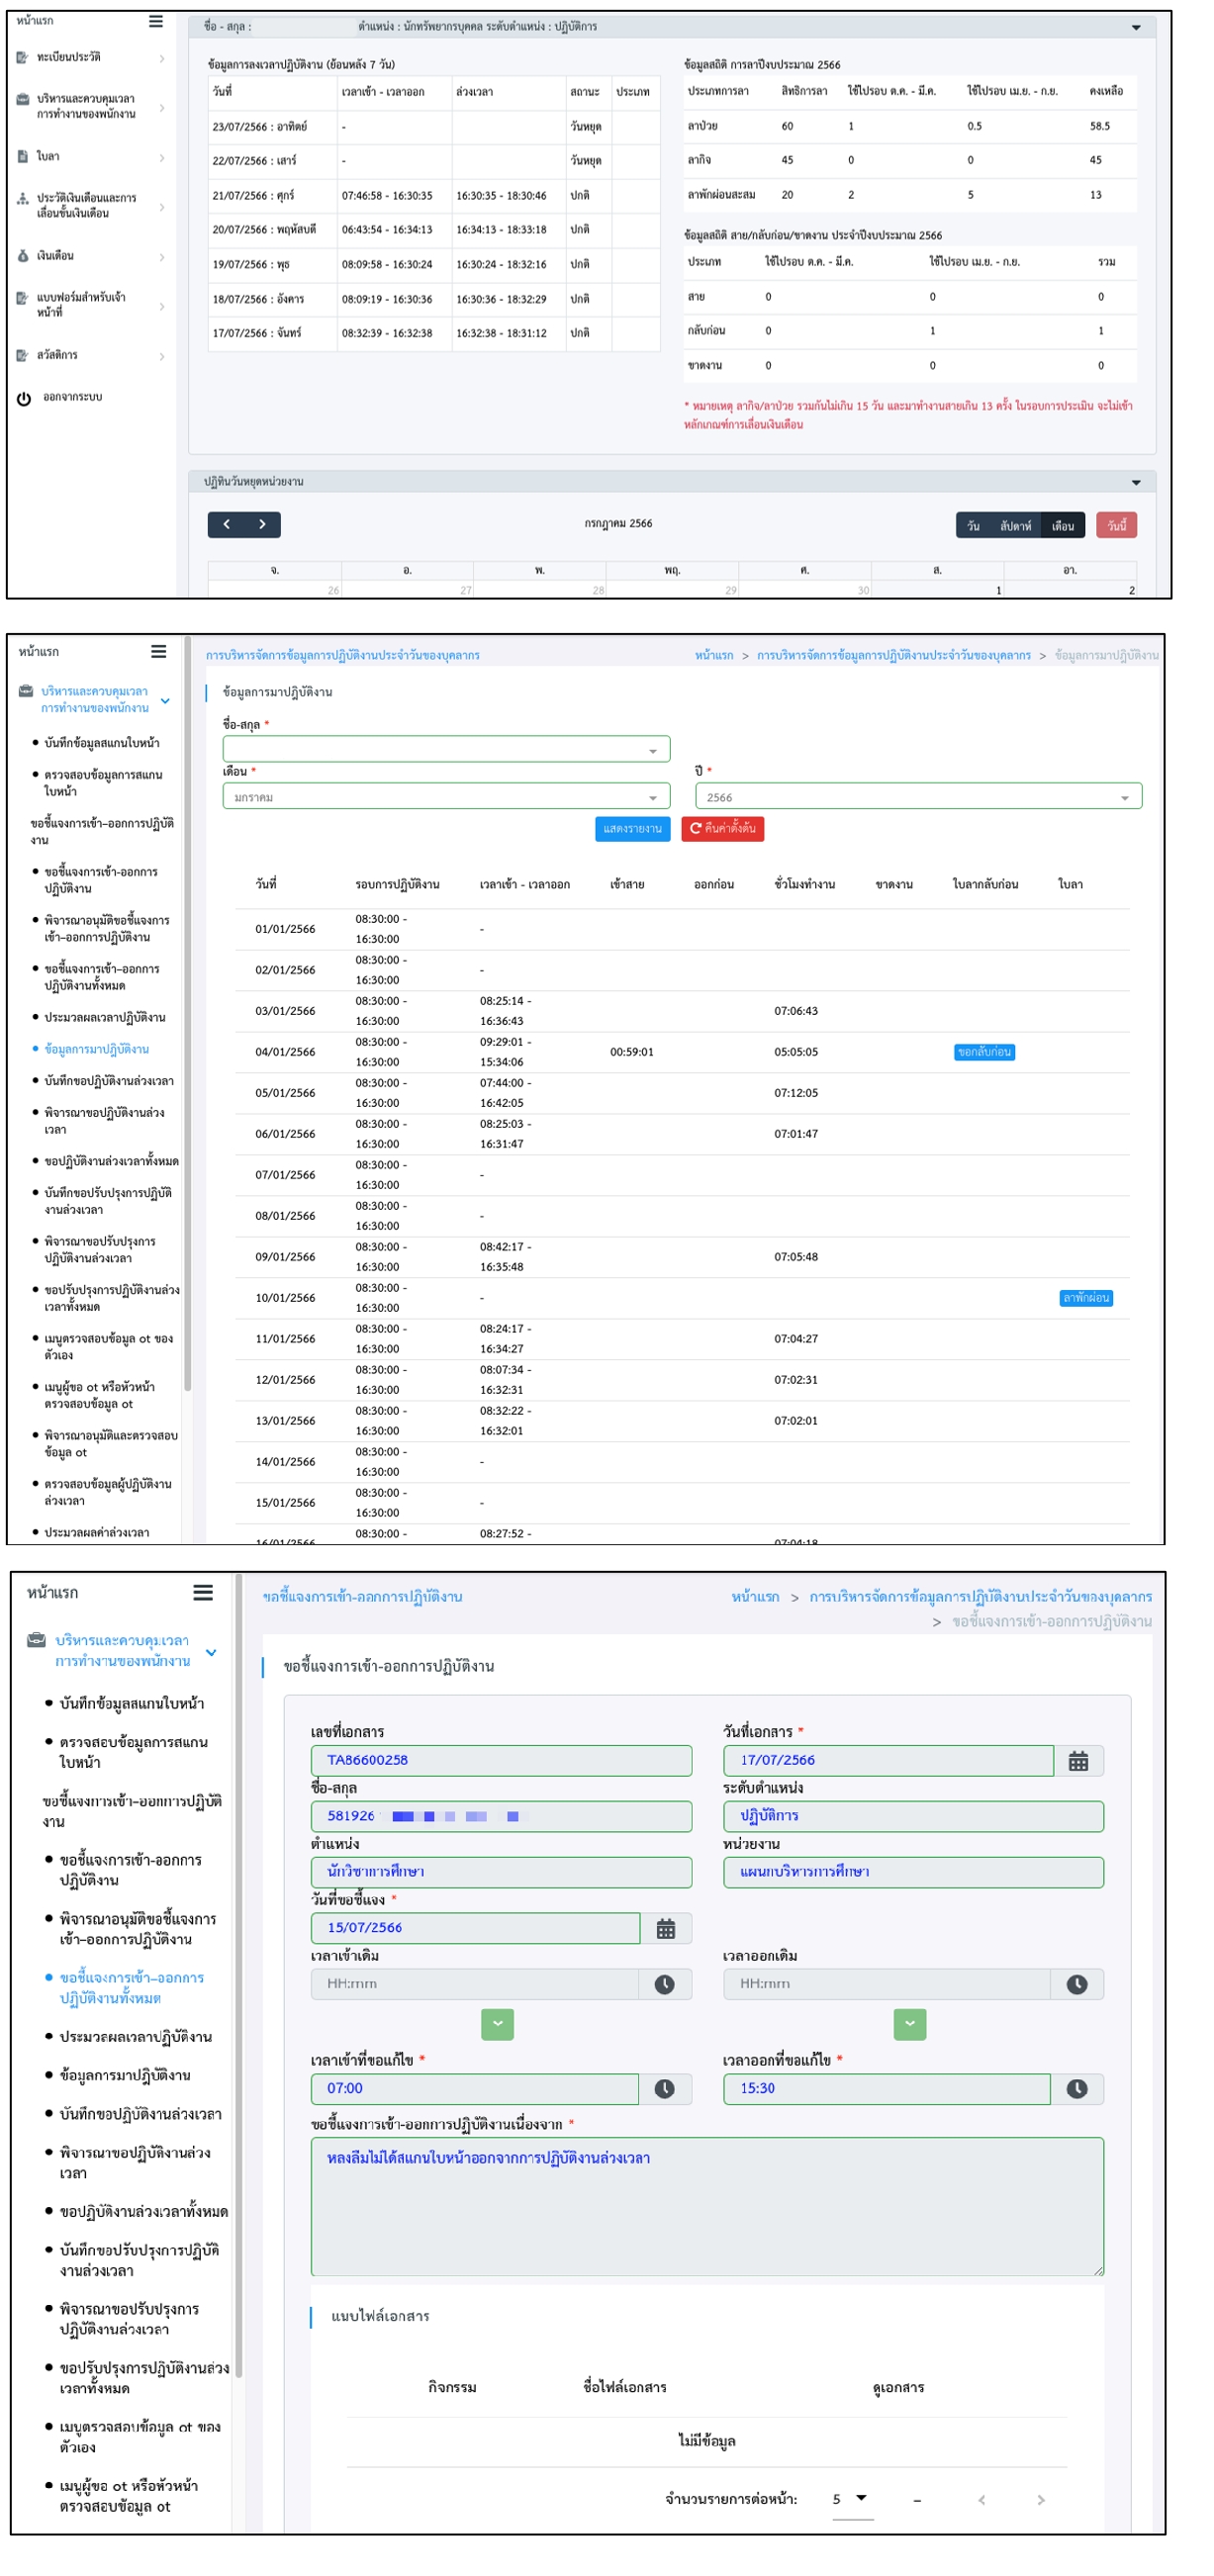Open หน้าแรก breadcrumb on ข้อมูลการมาปฏิบัติงาน page
The width and height of the screenshot is (1214, 2576).
click(714, 656)
